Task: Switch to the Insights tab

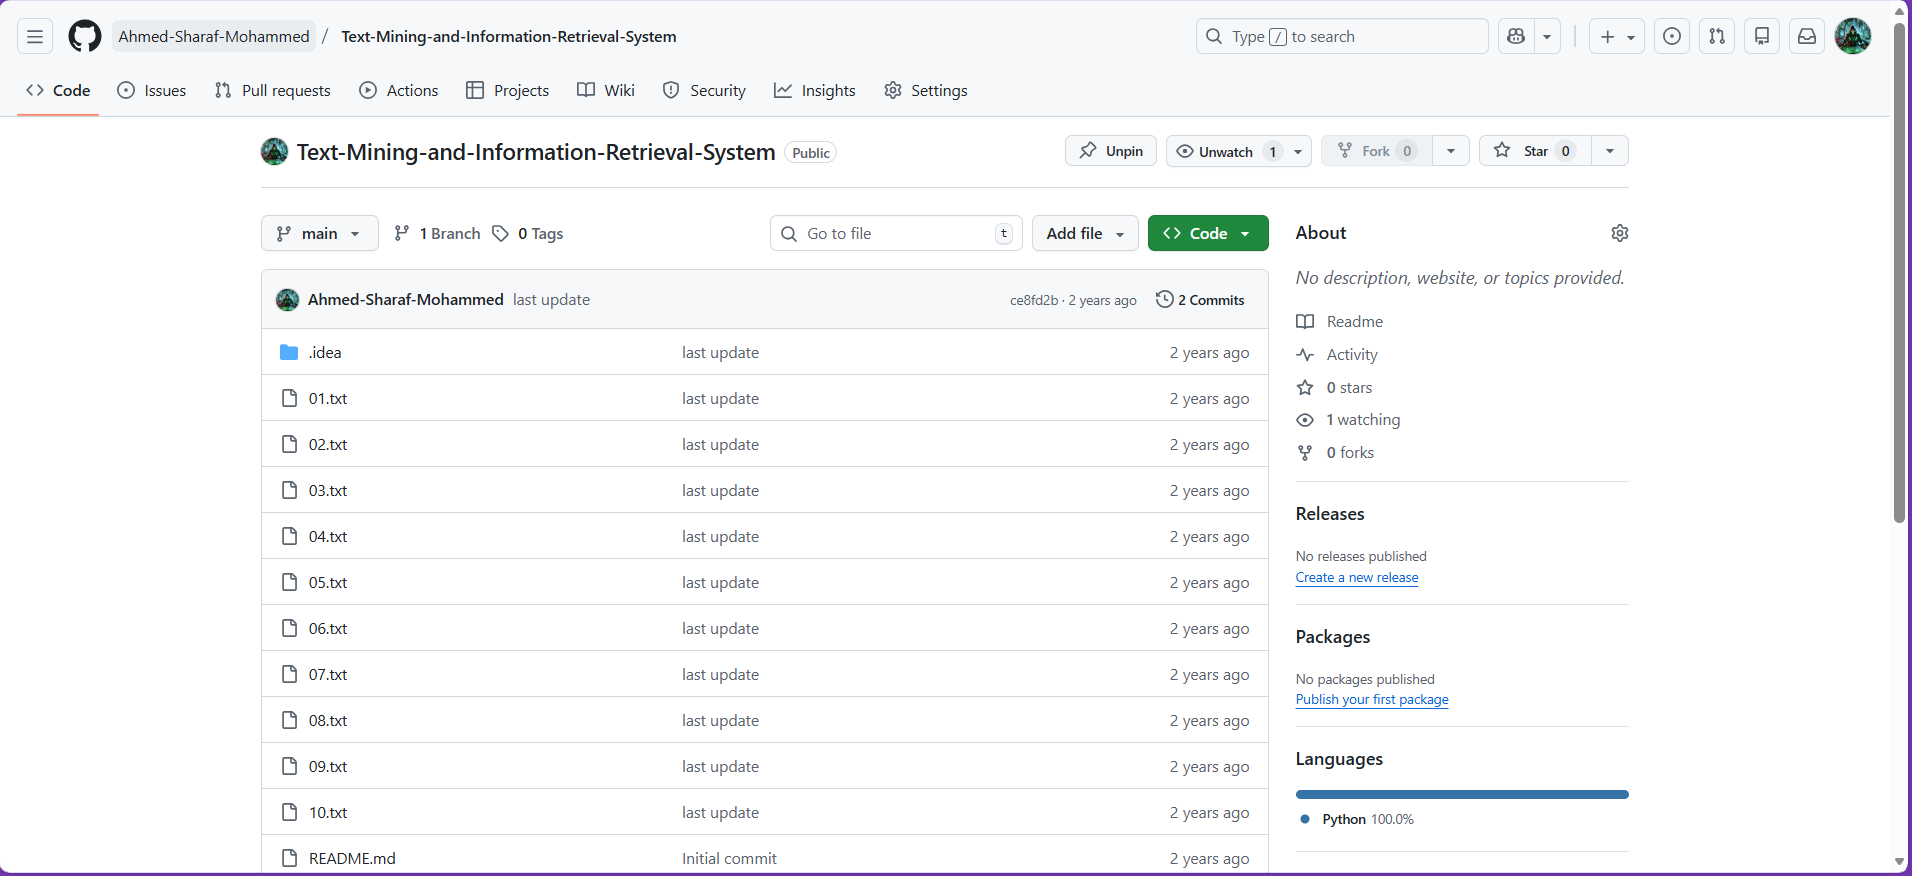Action: click(815, 91)
